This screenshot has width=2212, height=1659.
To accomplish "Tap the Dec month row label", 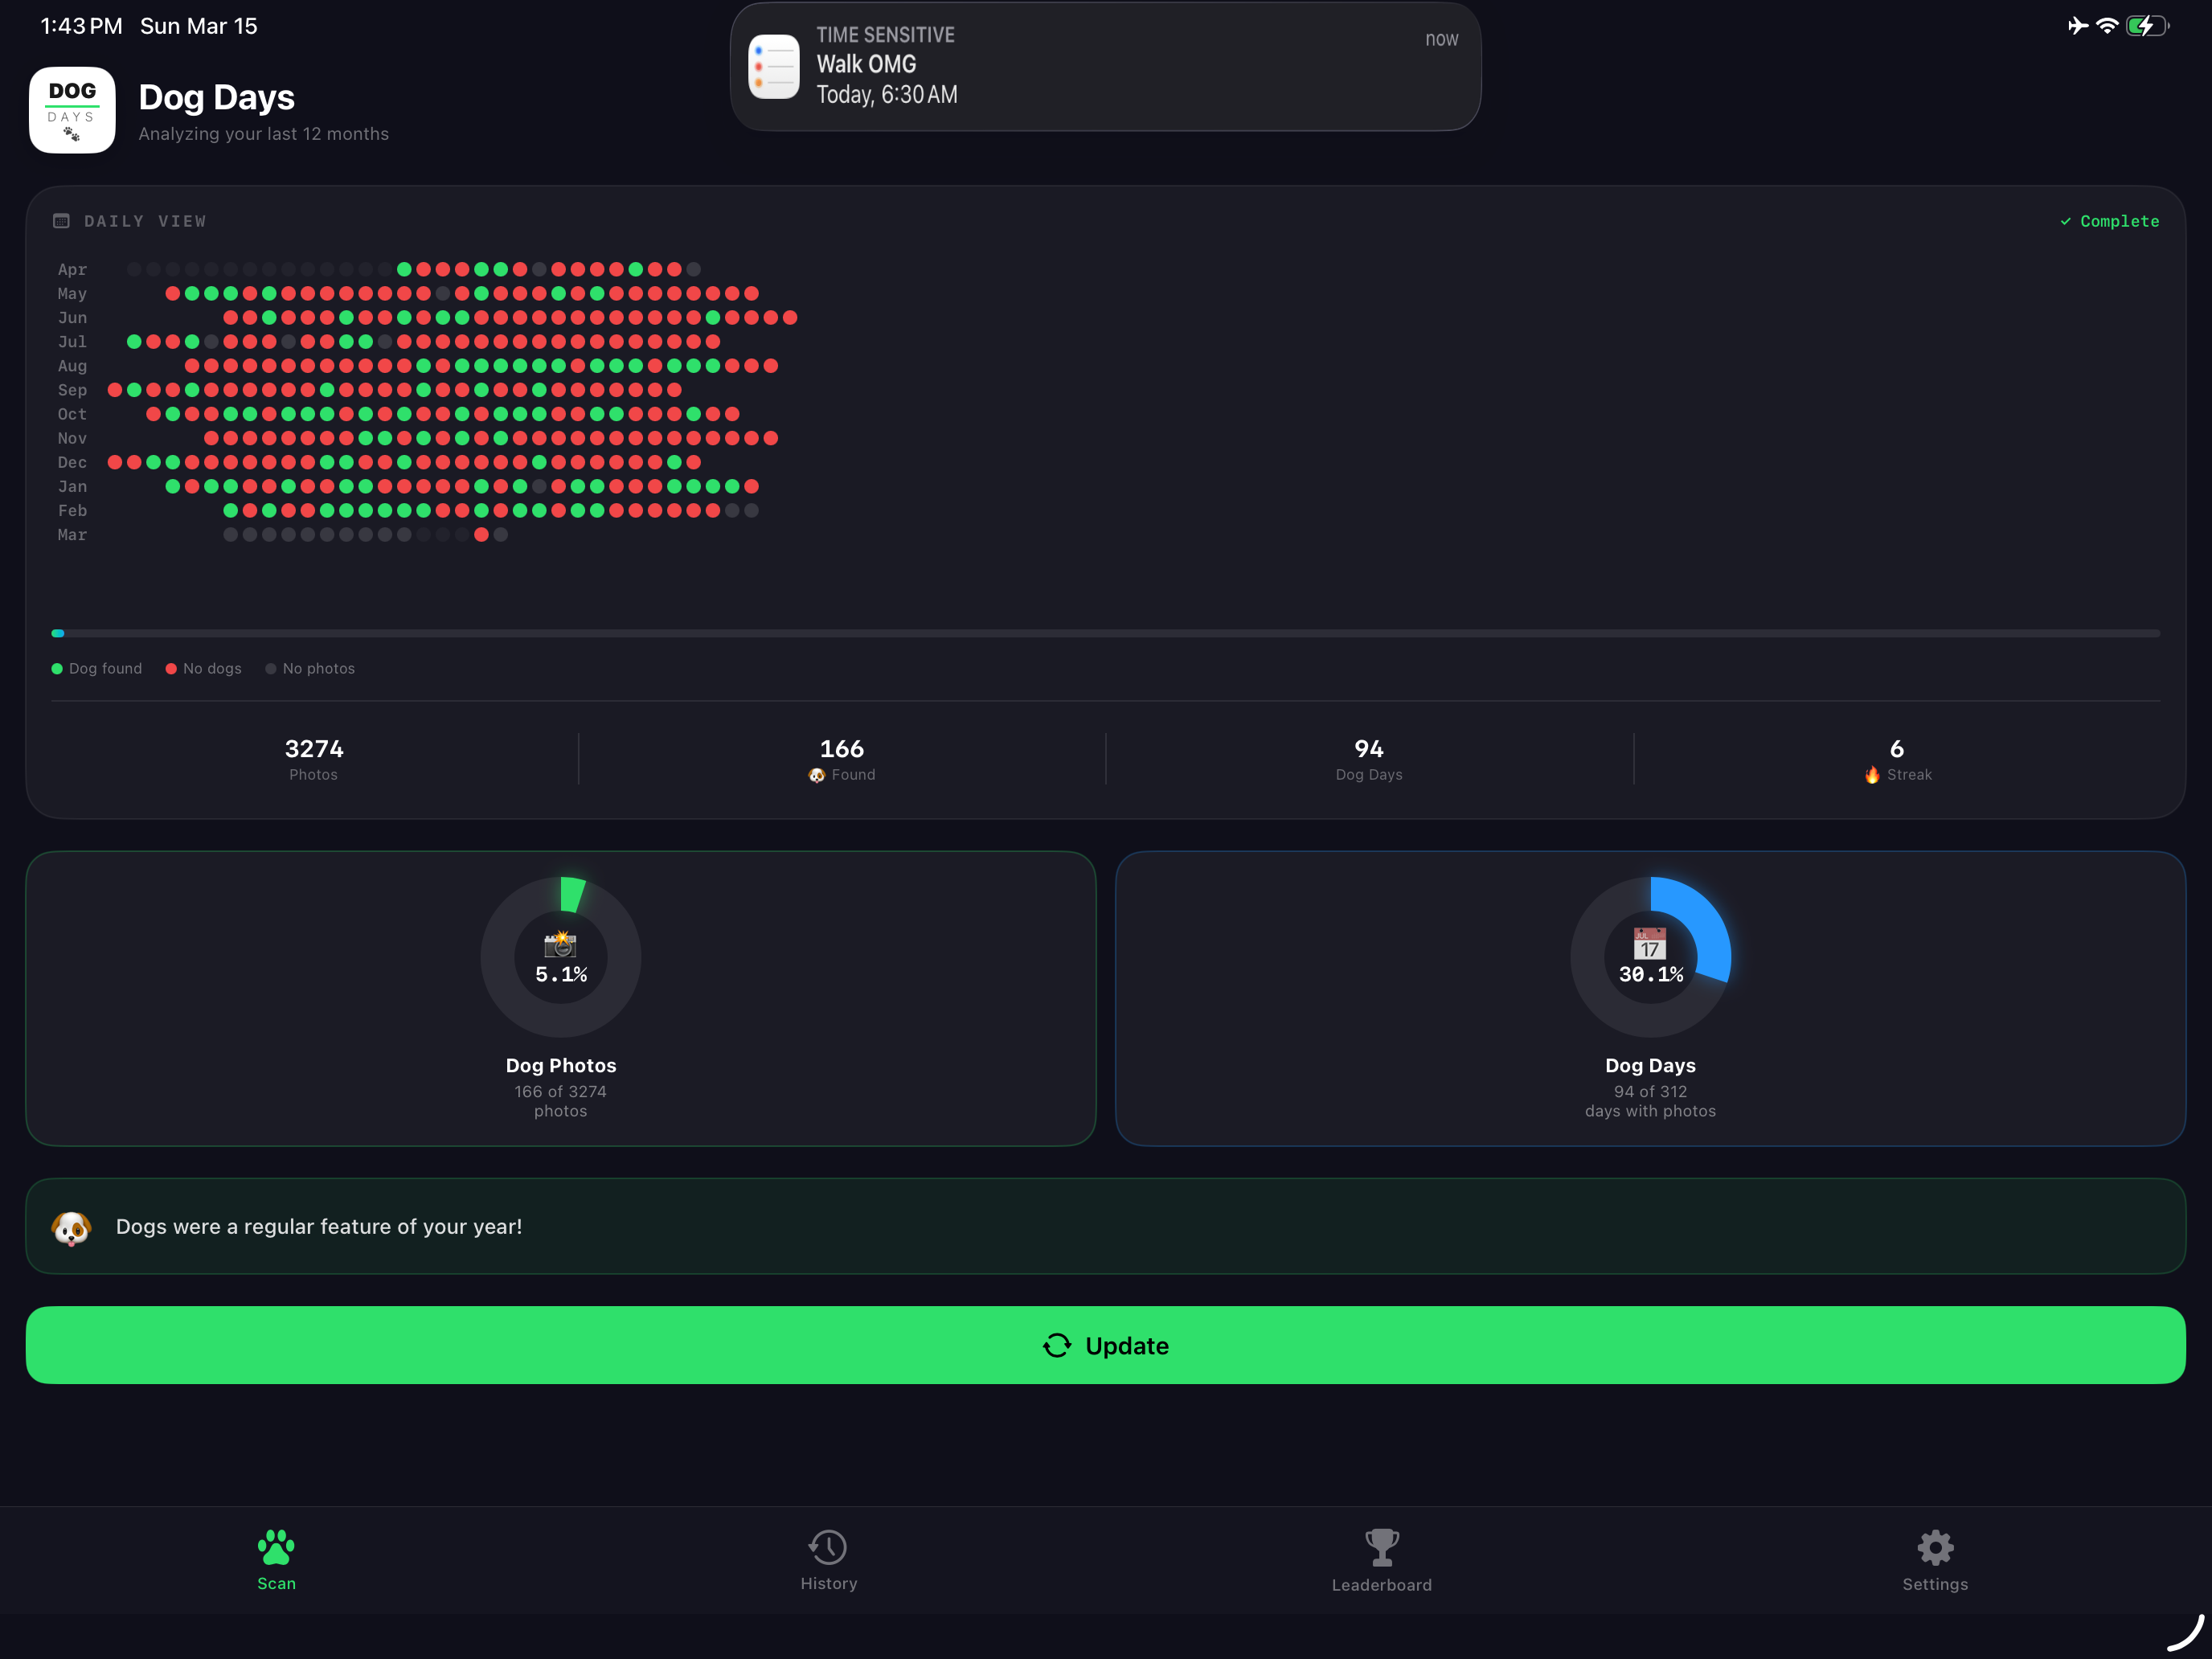I will 72,462.
